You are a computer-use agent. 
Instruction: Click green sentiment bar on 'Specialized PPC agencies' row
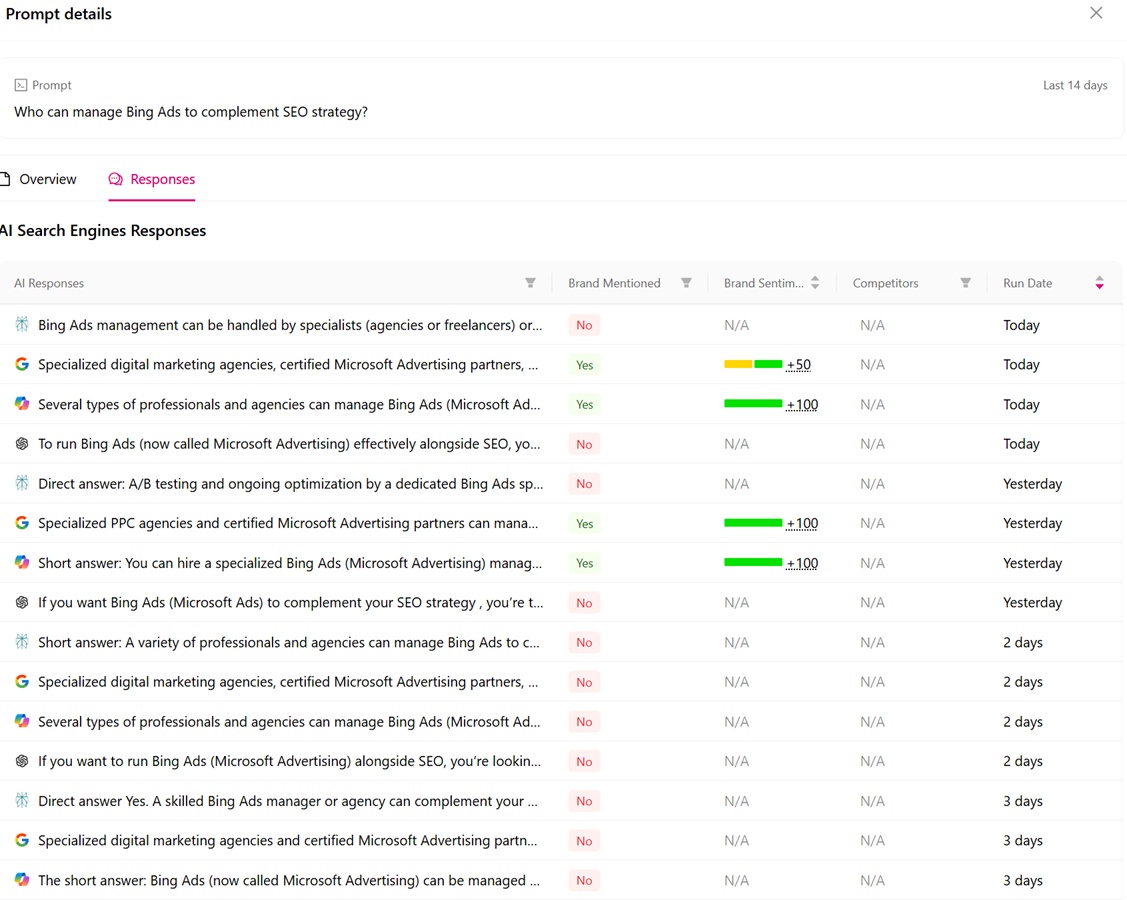753,523
